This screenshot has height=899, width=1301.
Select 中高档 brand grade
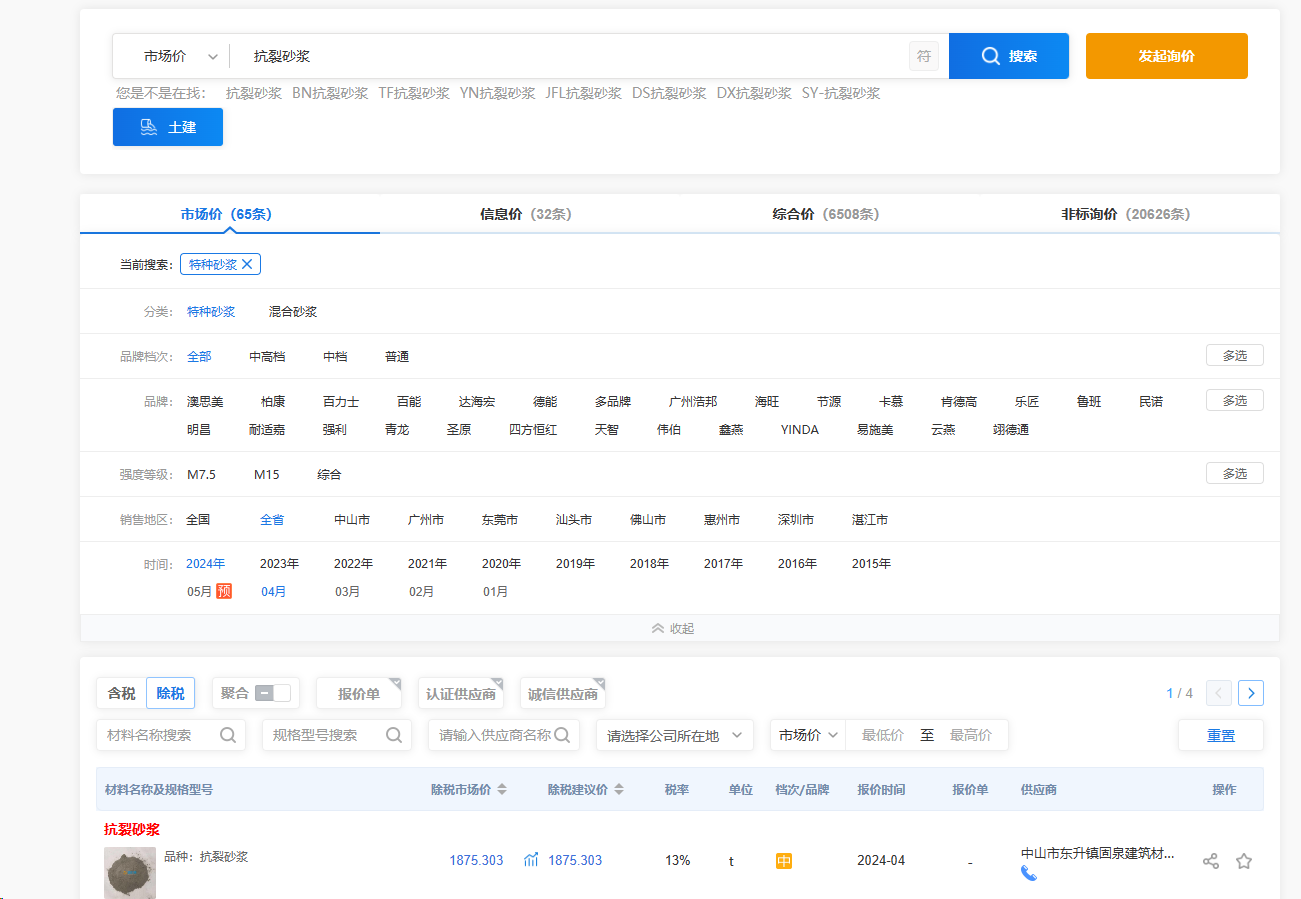(x=267, y=356)
